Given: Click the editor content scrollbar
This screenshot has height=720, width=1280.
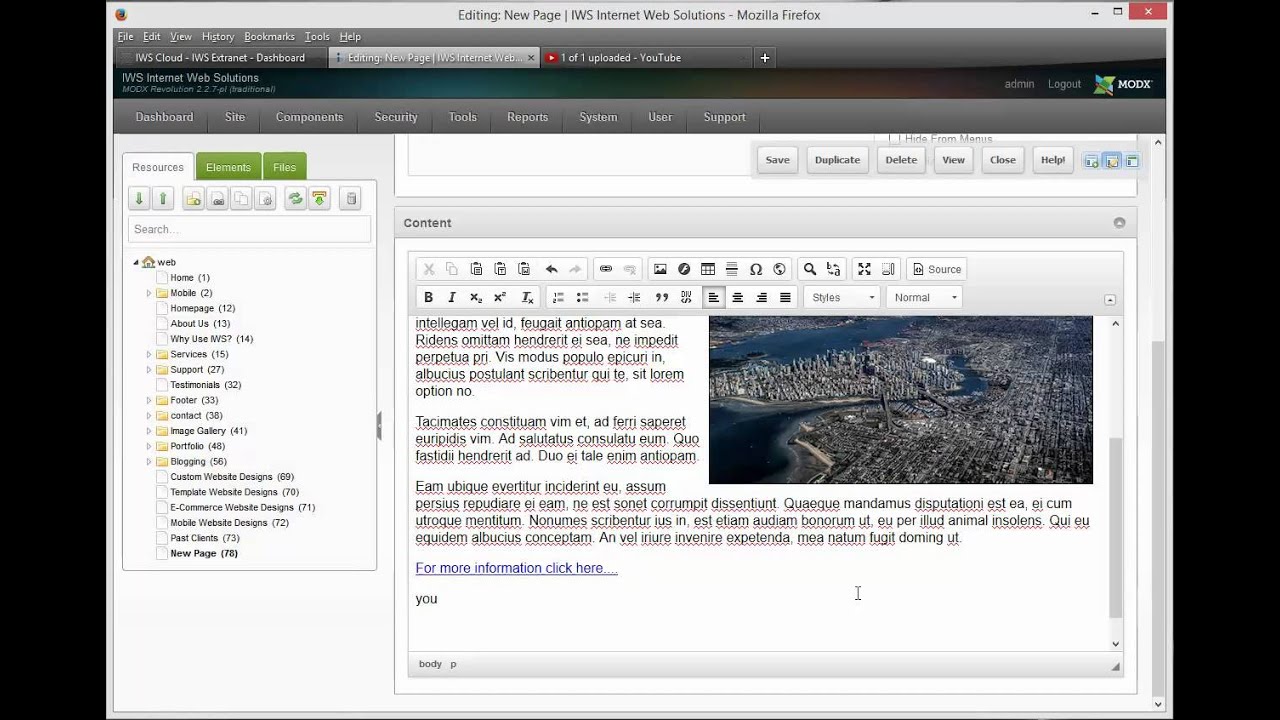Looking at the screenshot, I should [x=1116, y=527].
